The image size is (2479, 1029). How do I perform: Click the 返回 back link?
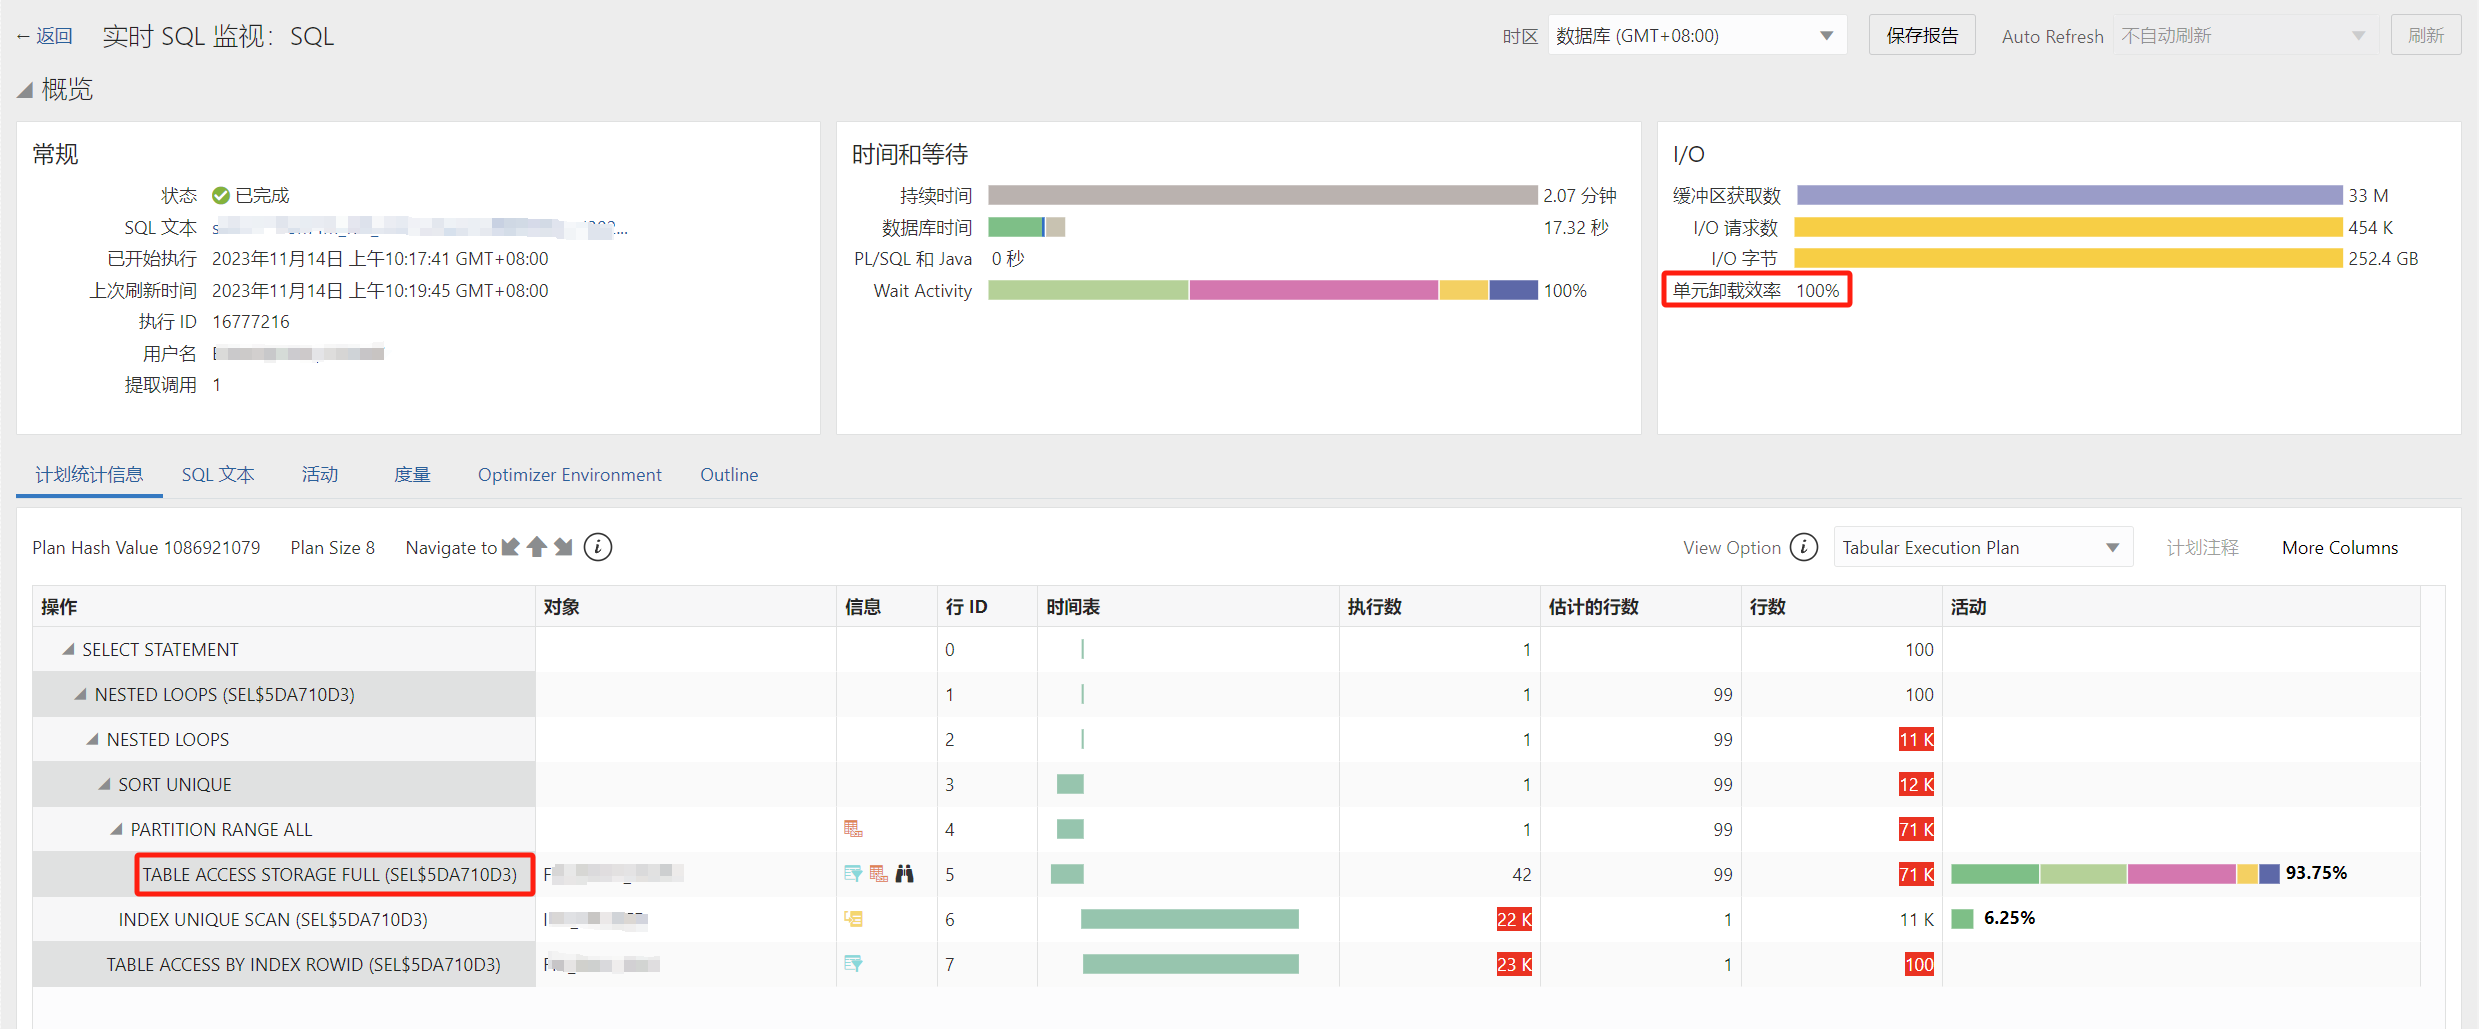[x=45, y=35]
